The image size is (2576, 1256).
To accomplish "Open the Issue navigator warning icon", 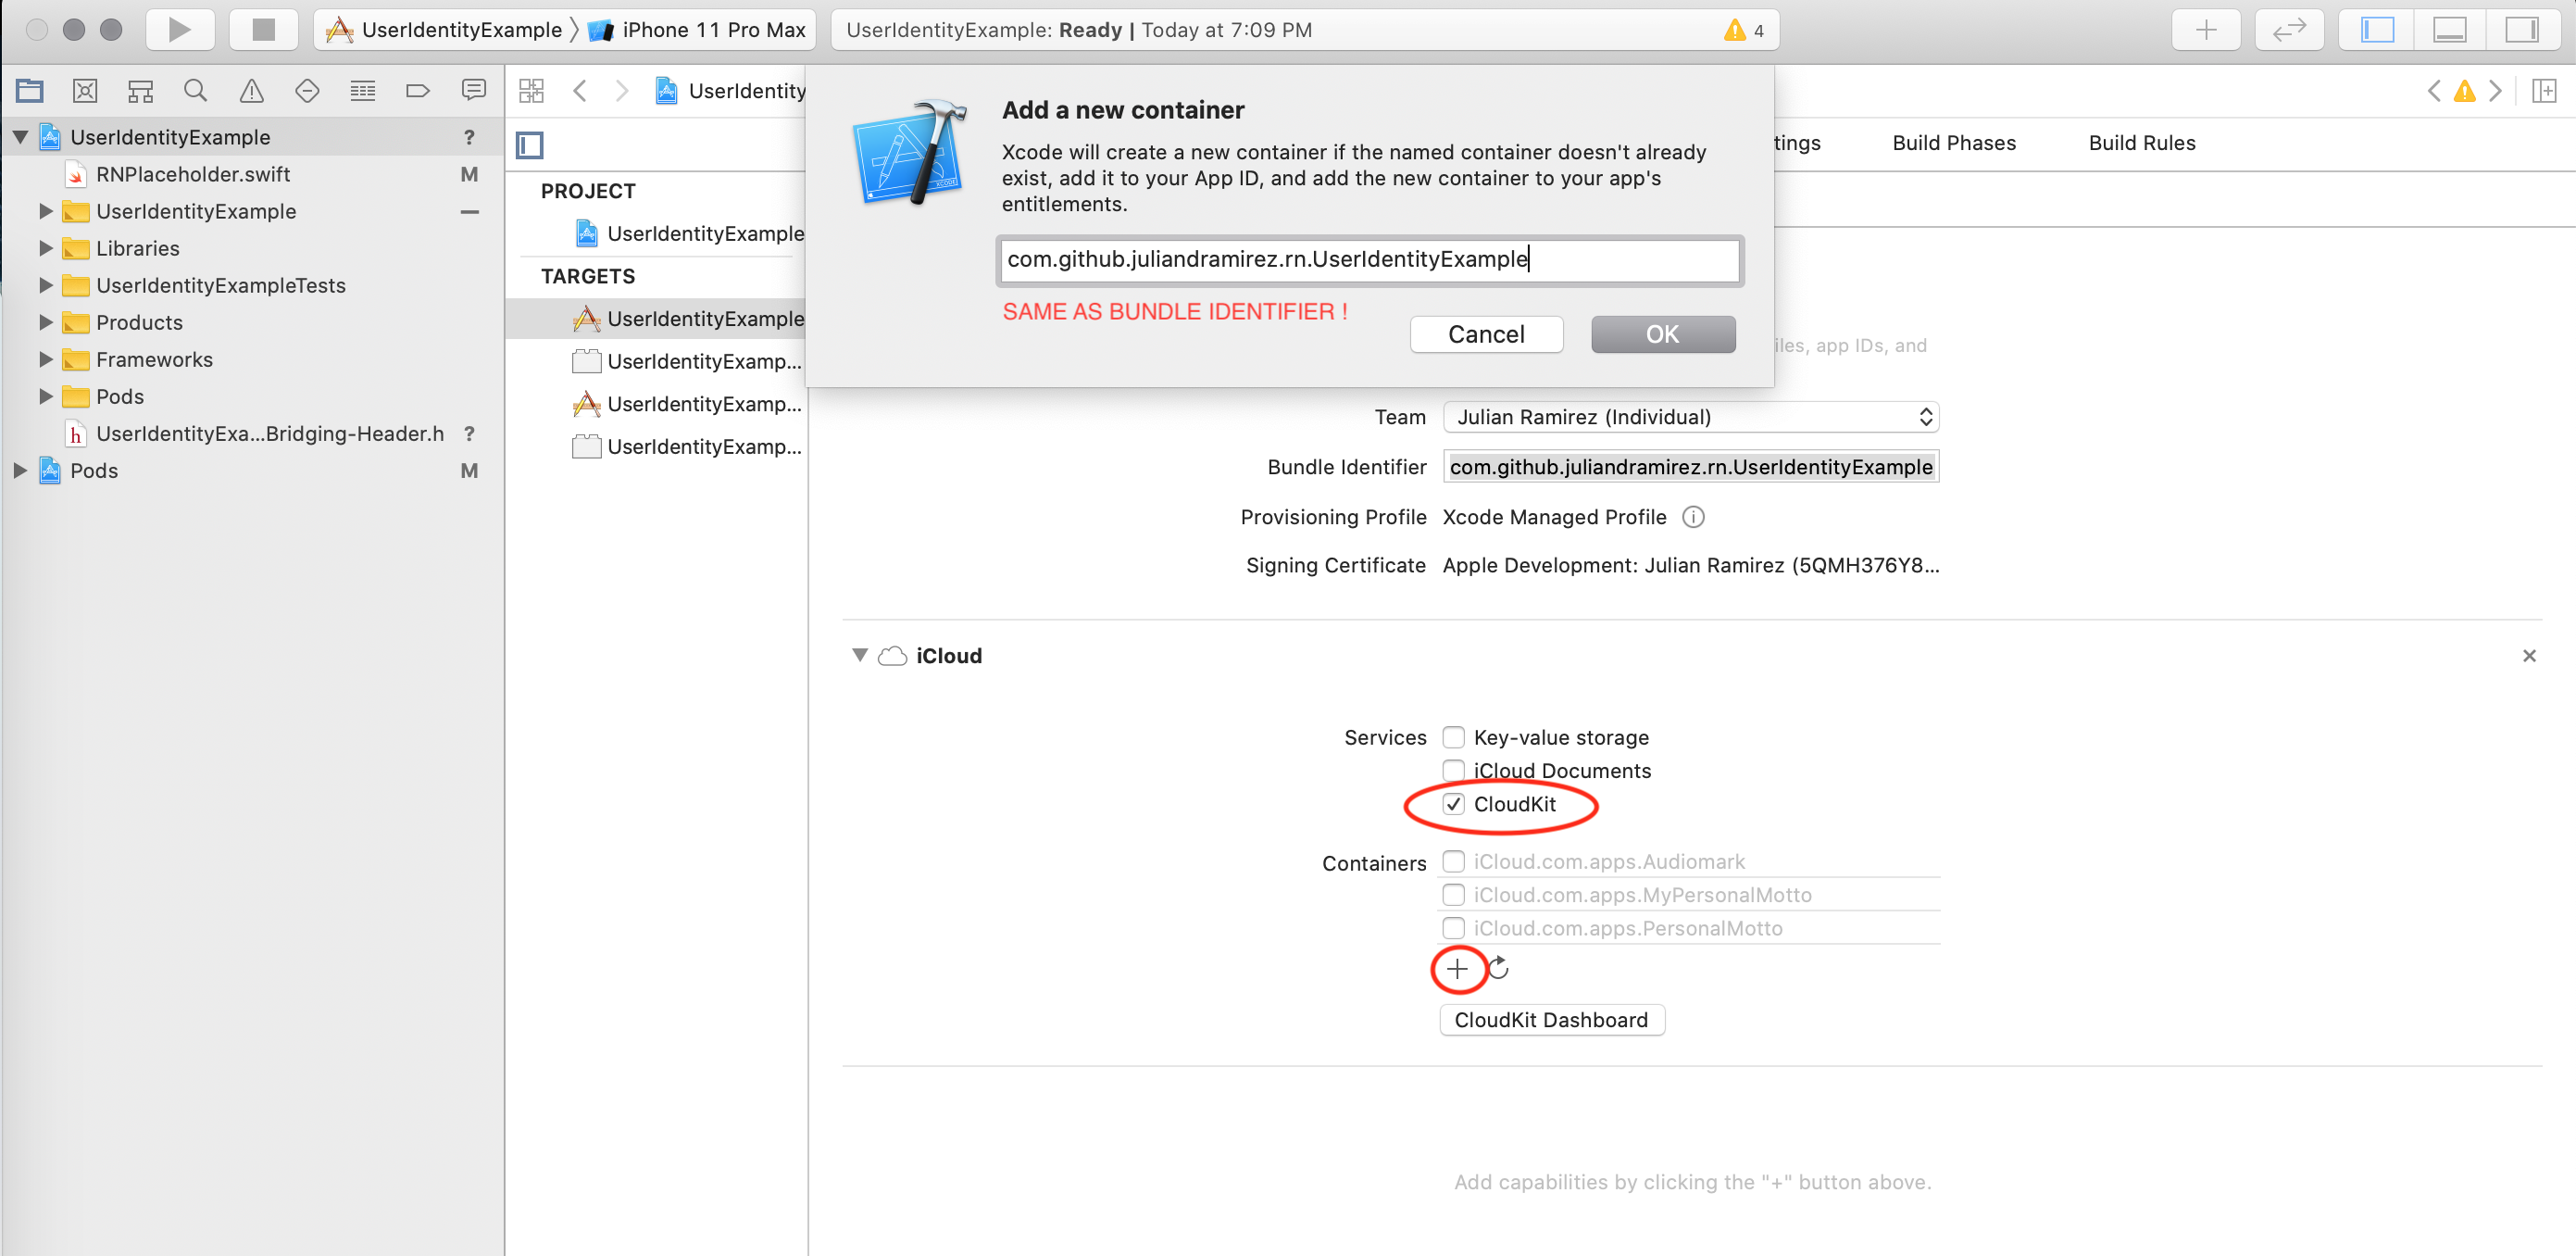I will (x=251, y=91).
